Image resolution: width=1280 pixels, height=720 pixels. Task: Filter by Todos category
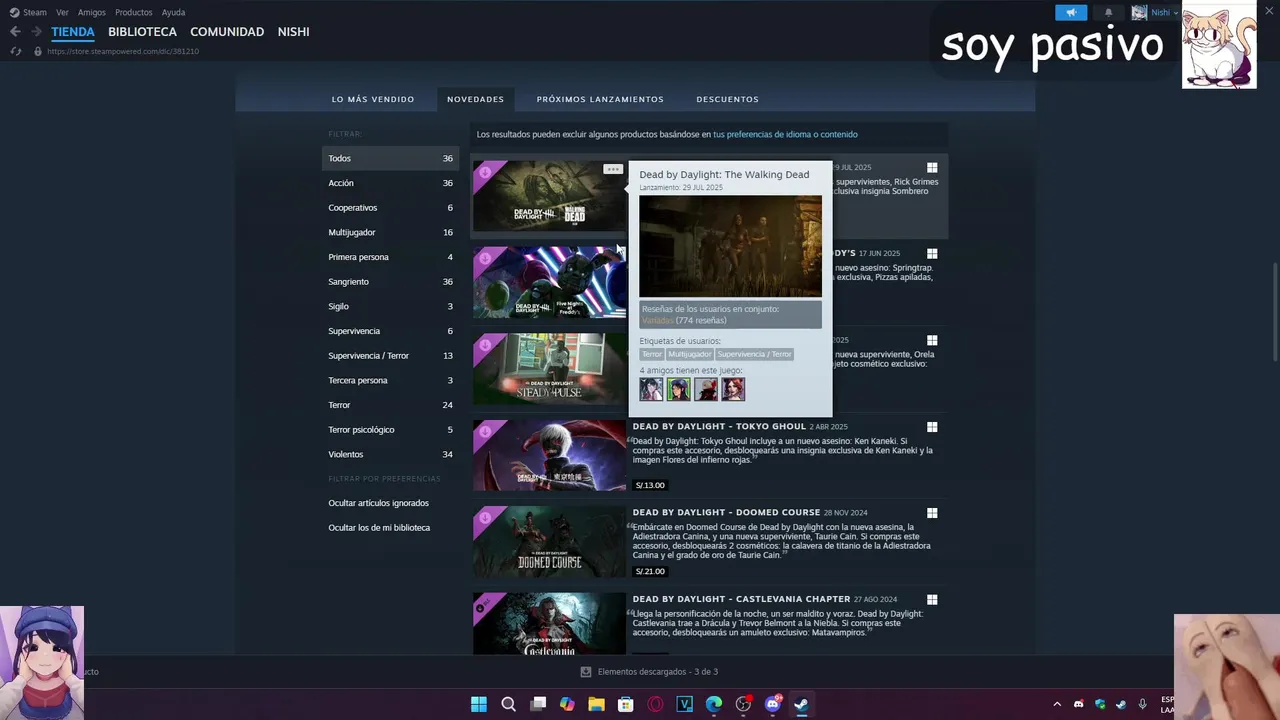(390, 158)
